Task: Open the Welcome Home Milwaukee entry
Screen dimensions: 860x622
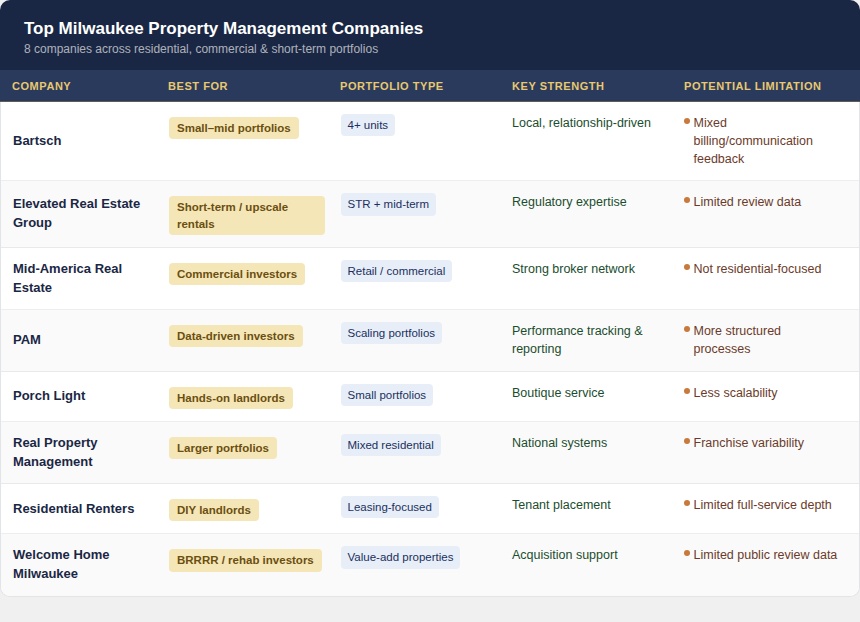Action: pos(61,564)
